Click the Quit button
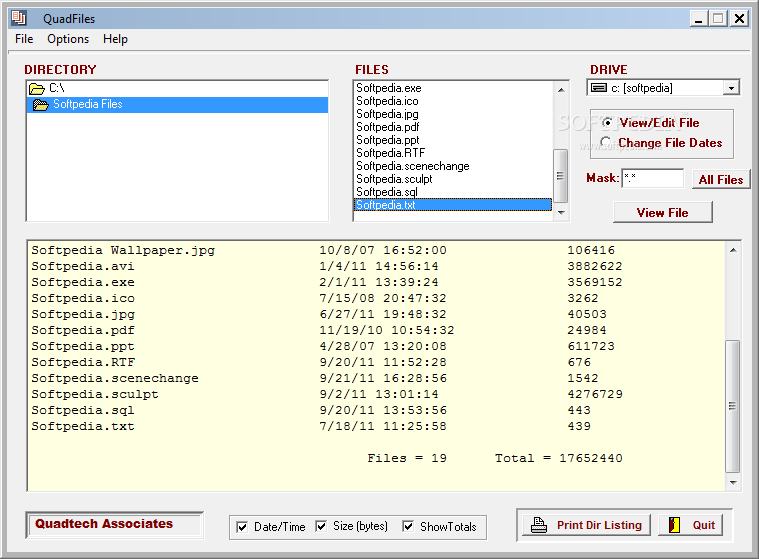 coord(691,525)
